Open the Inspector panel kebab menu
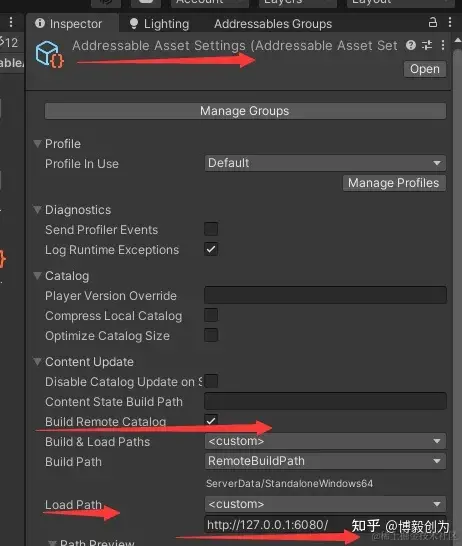This screenshot has width=462, height=546. [450, 22]
